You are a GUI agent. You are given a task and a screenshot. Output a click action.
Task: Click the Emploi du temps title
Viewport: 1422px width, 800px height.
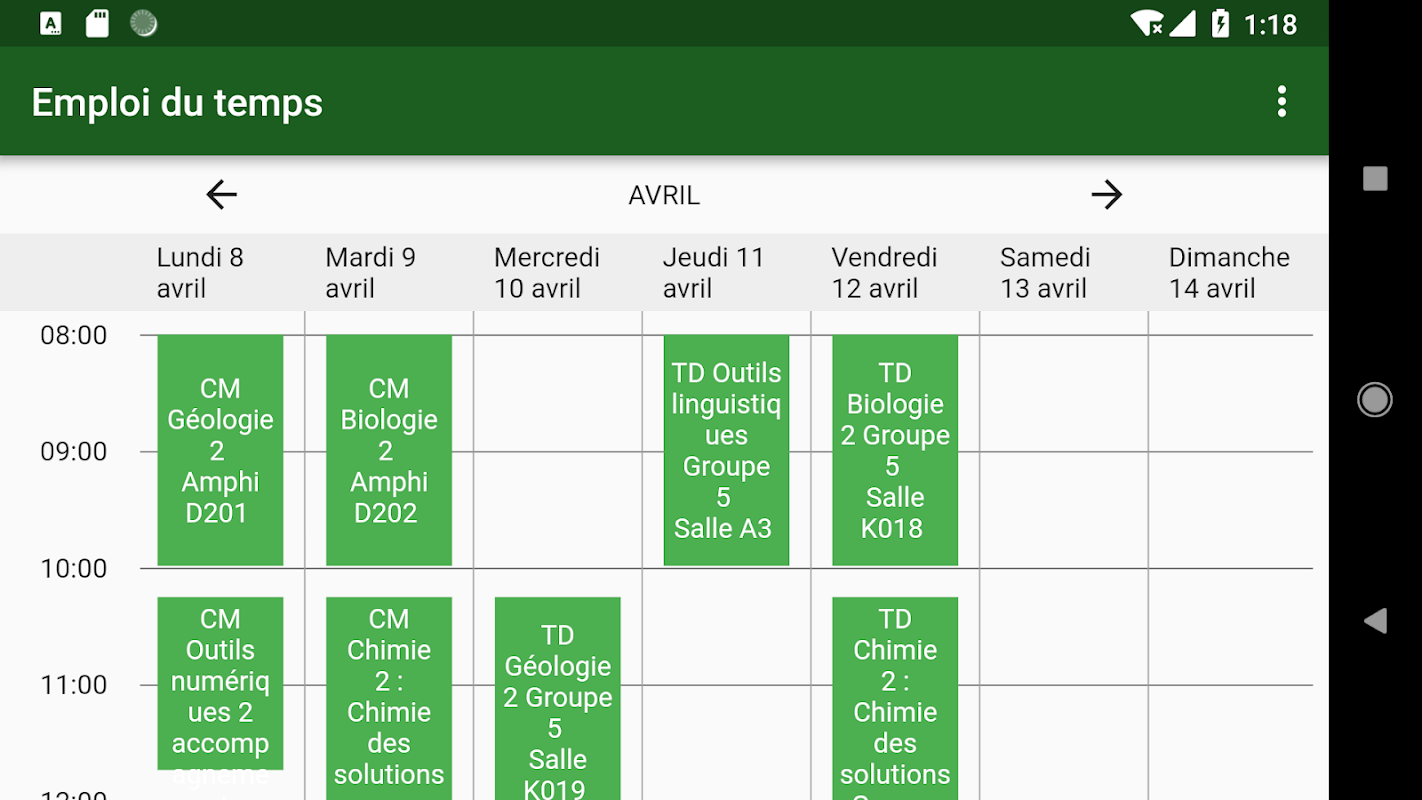177,102
